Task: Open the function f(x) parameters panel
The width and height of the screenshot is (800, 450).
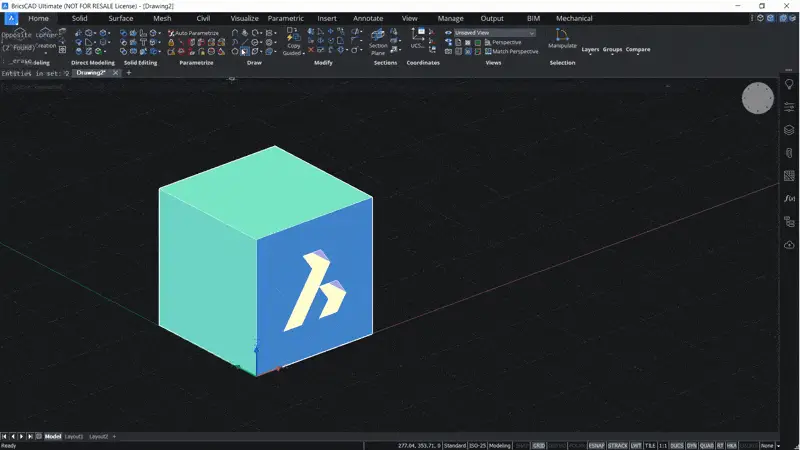Action: (x=789, y=199)
